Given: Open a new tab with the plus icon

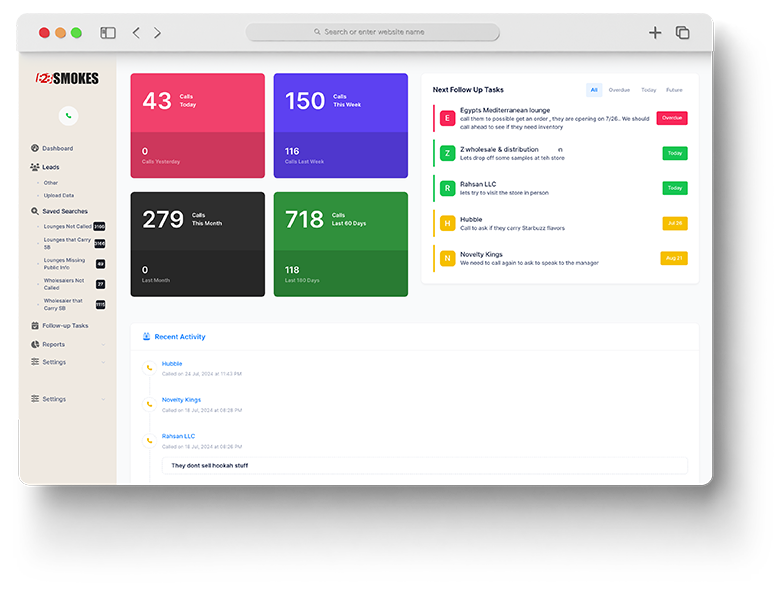Looking at the screenshot, I should pos(655,33).
